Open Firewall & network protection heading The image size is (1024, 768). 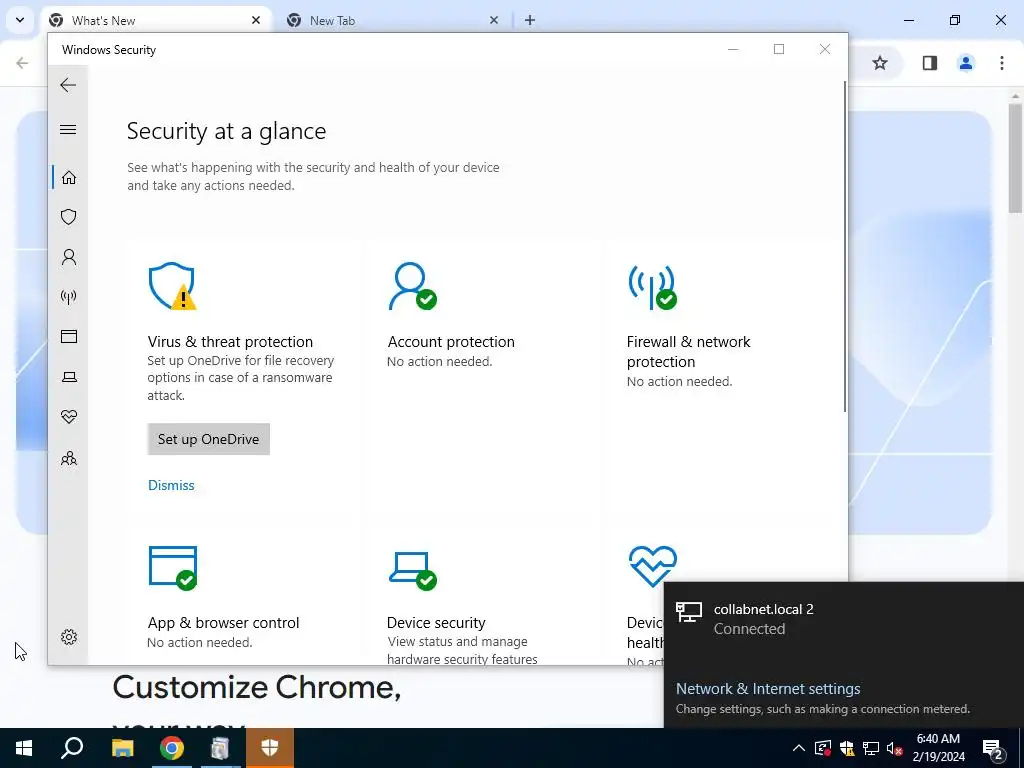[688, 351]
